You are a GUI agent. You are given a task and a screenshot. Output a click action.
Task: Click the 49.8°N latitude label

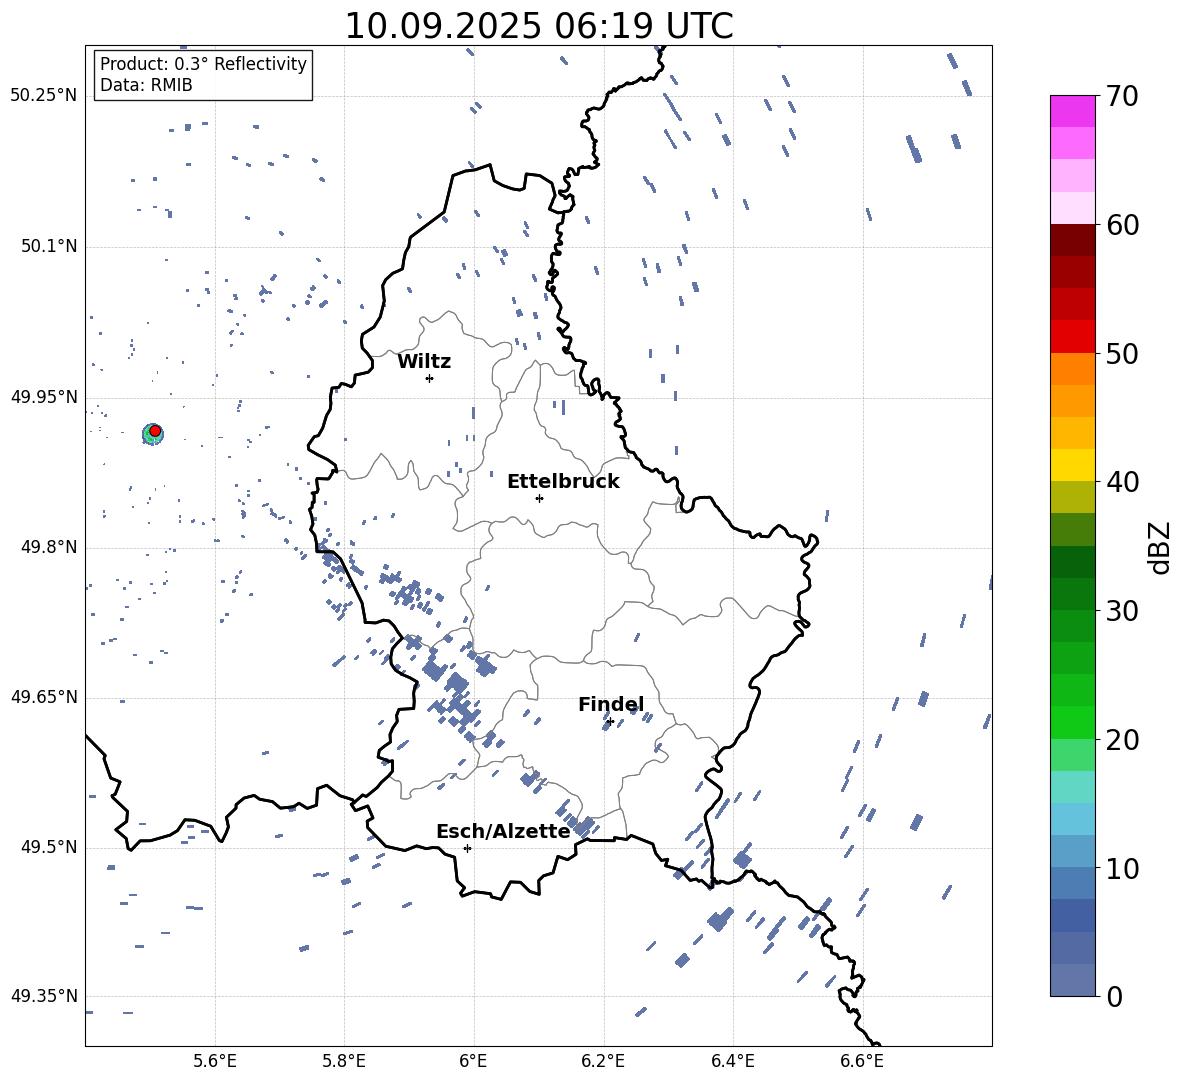coord(48,547)
